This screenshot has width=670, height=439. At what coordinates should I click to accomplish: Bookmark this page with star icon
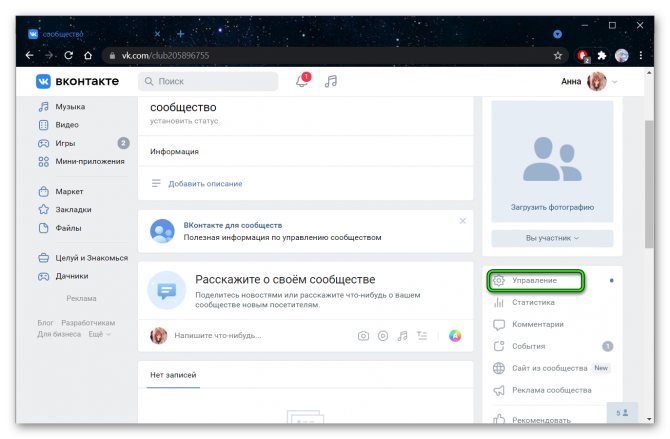(x=558, y=56)
